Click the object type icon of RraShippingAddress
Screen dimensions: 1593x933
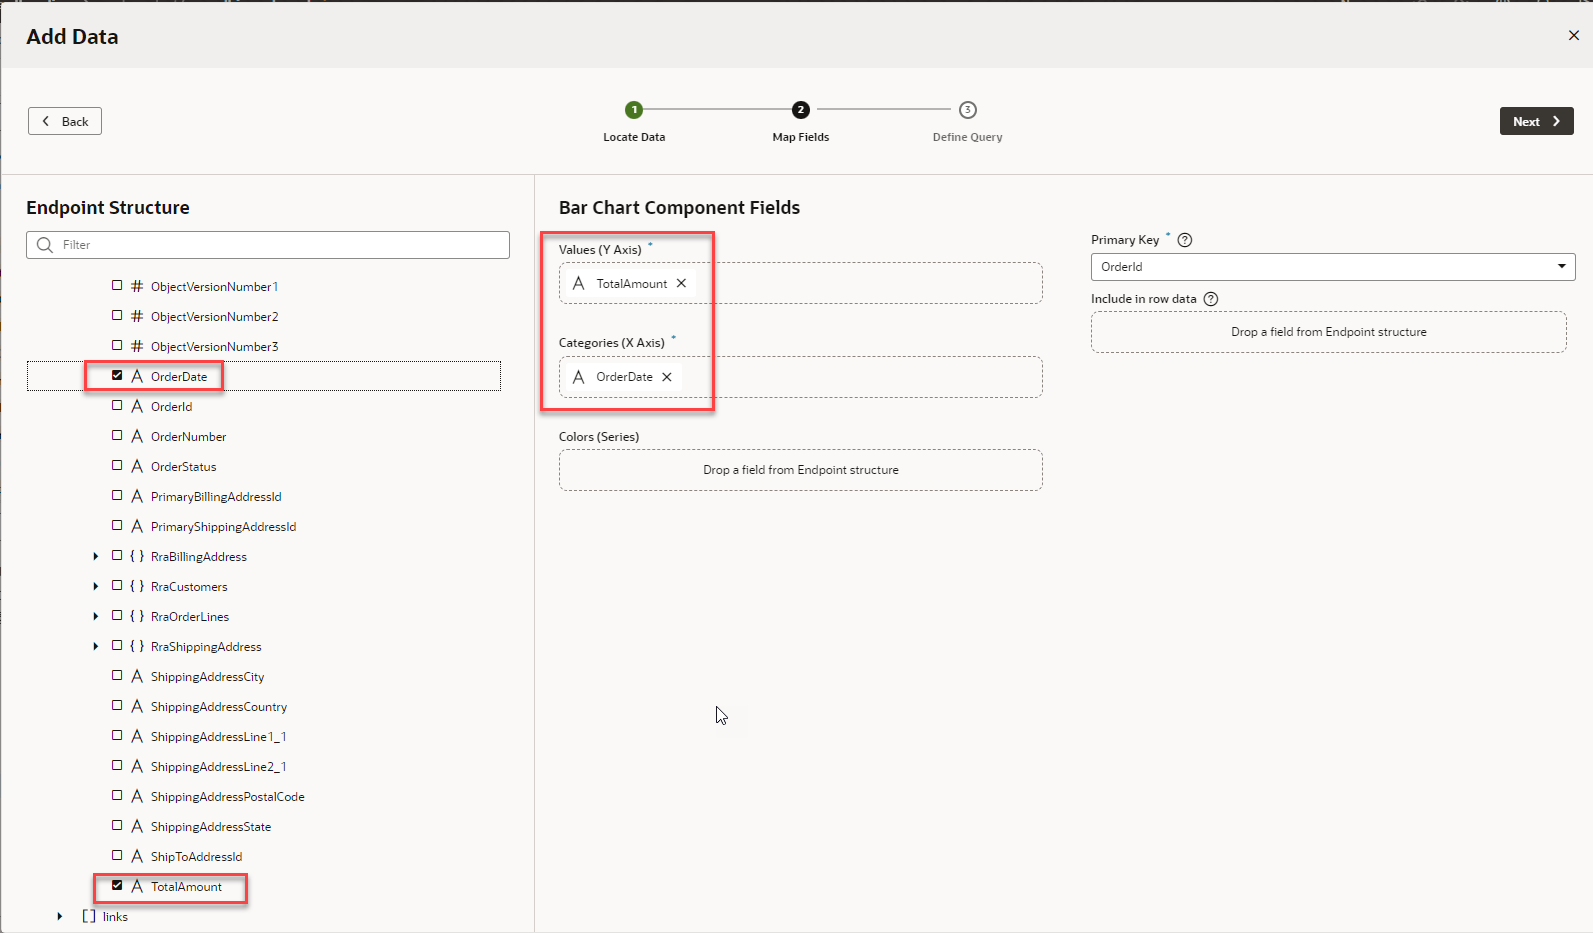click(137, 646)
